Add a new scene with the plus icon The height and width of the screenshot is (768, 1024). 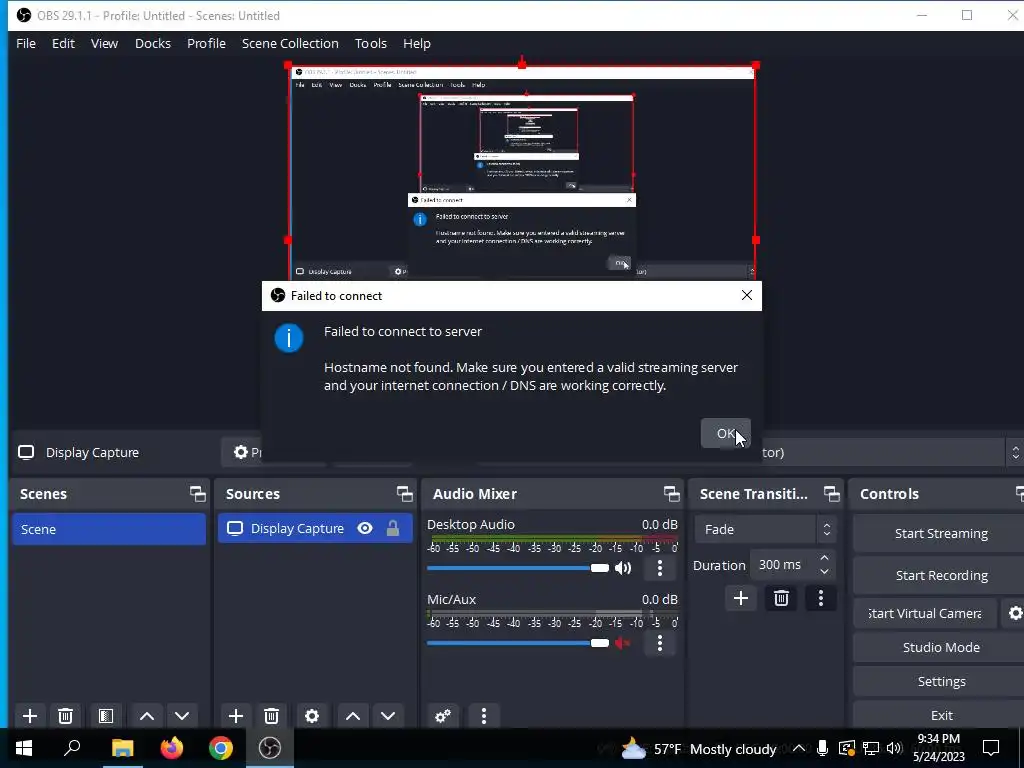(x=29, y=716)
